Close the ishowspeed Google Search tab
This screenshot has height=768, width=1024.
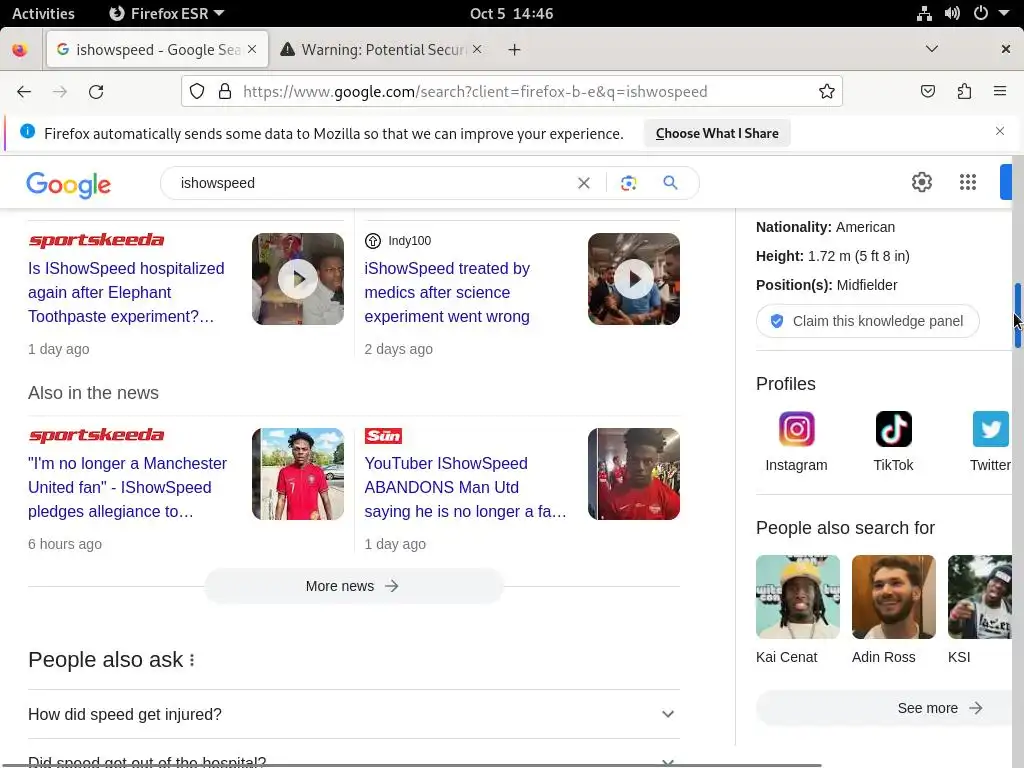[x=252, y=50]
